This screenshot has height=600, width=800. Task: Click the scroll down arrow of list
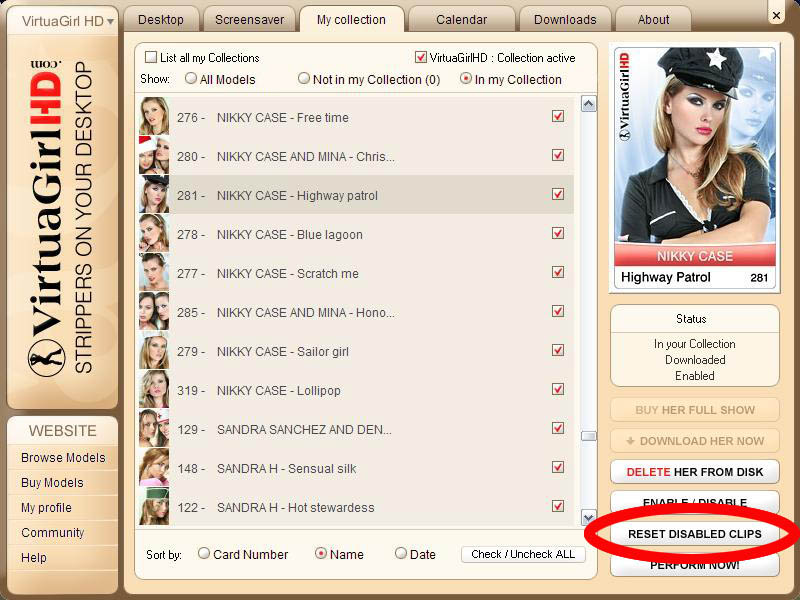click(x=588, y=517)
